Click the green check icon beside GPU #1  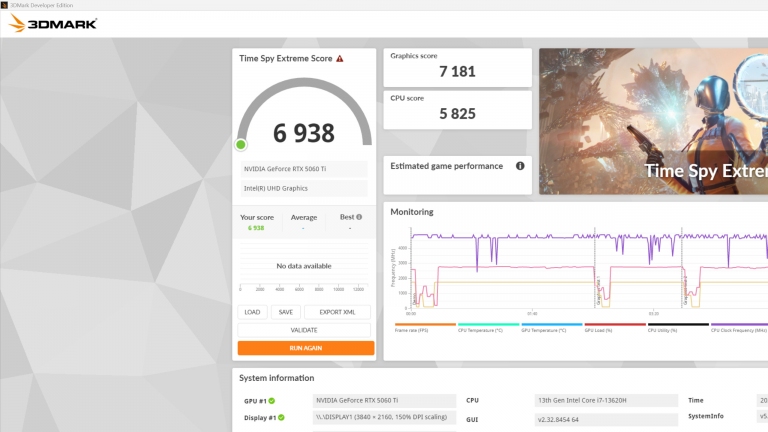tap(272, 401)
